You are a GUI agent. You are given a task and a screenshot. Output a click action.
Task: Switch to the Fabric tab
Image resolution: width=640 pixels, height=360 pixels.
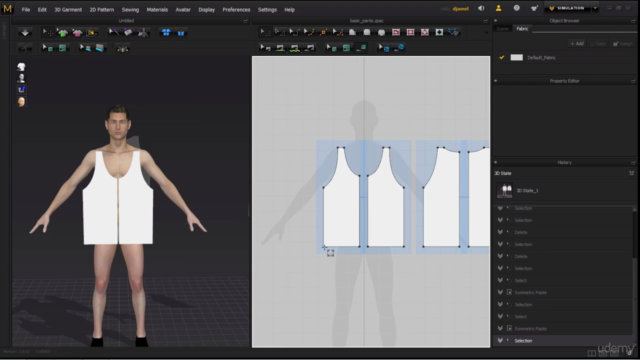522,29
